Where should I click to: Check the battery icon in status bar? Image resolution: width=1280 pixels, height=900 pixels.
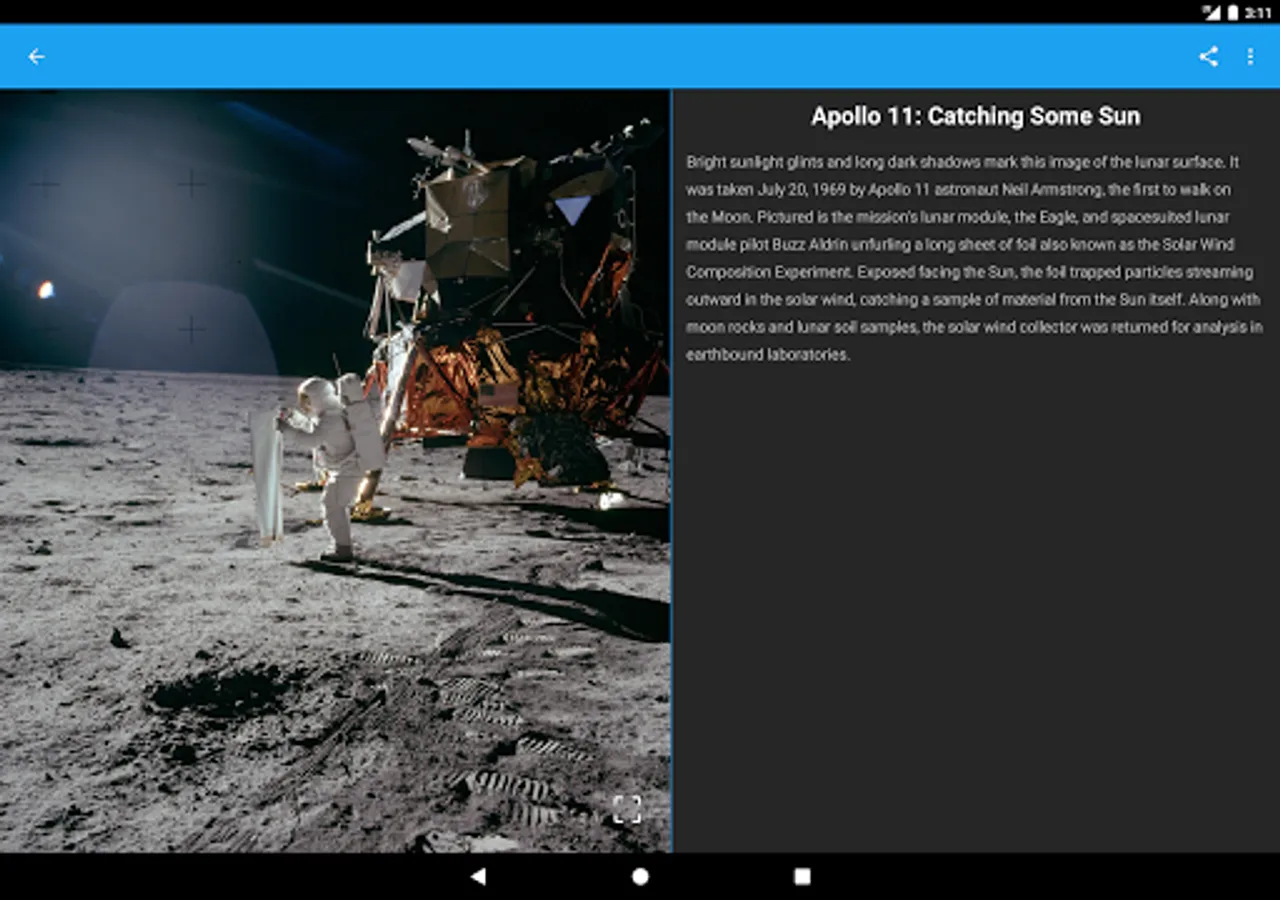[1233, 12]
